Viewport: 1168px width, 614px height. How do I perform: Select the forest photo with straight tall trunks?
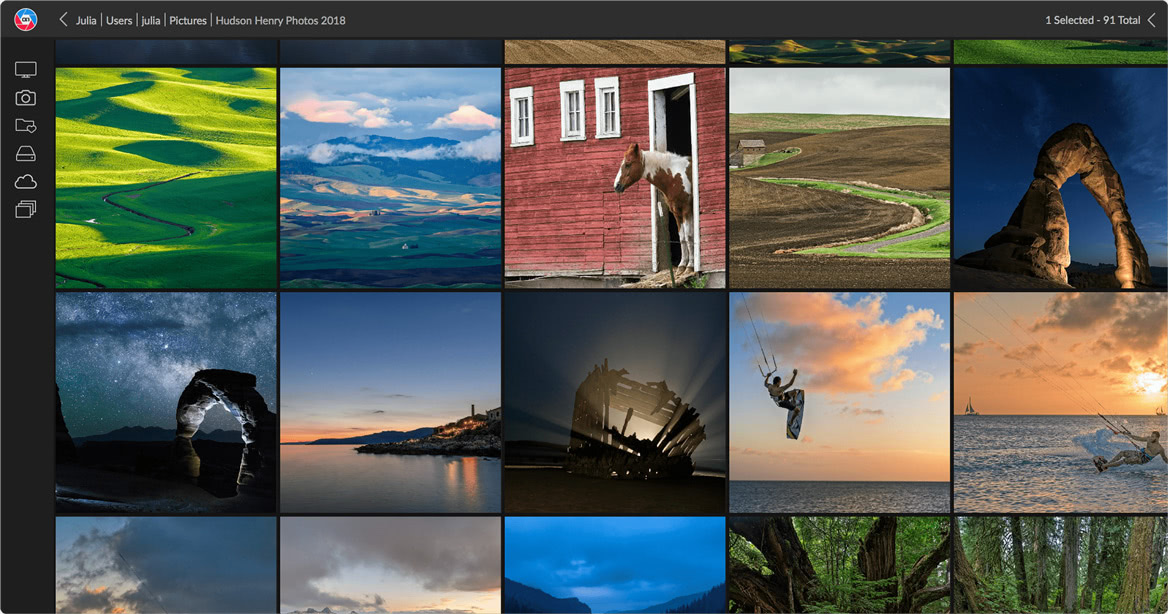[x=1061, y=565]
